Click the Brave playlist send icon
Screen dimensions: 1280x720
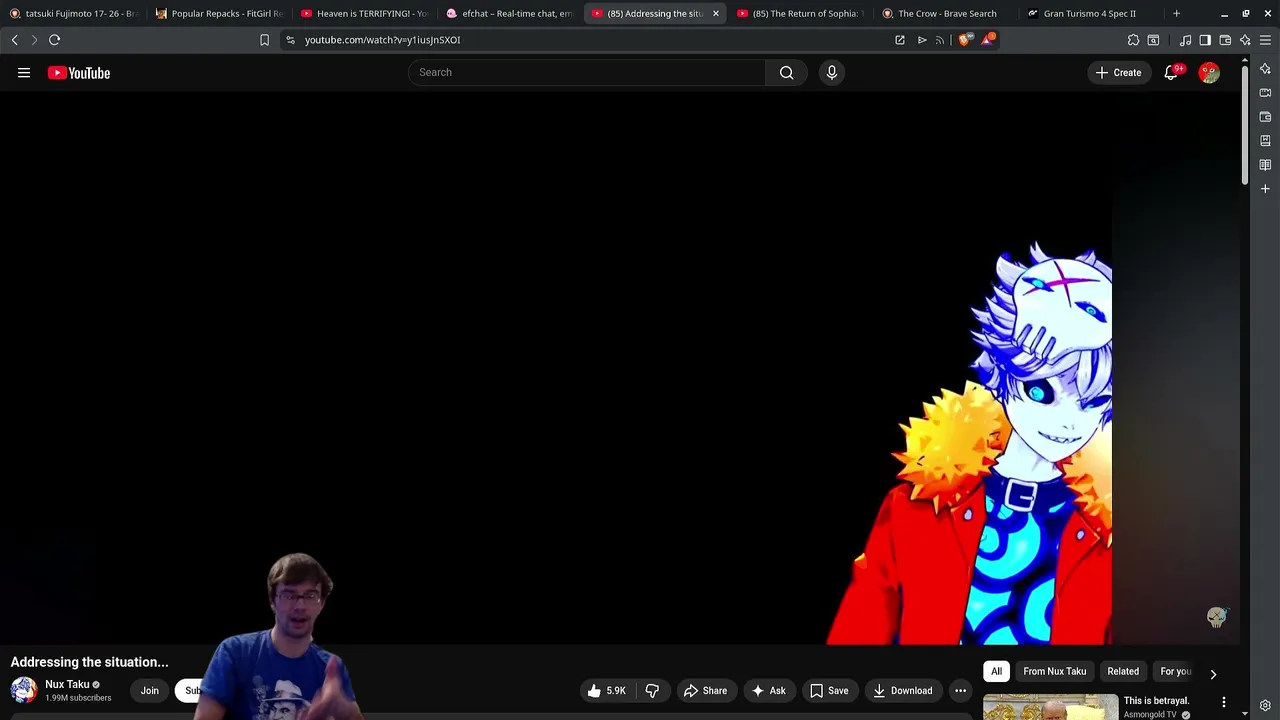click(x=921, y=40)
